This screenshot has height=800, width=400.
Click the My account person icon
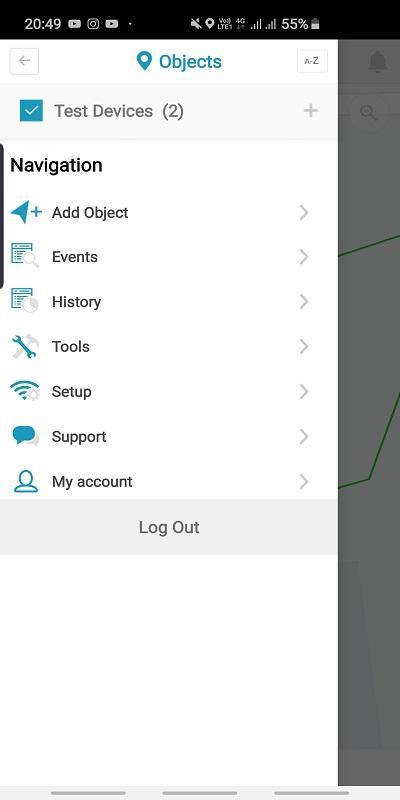tap(26, 481)
